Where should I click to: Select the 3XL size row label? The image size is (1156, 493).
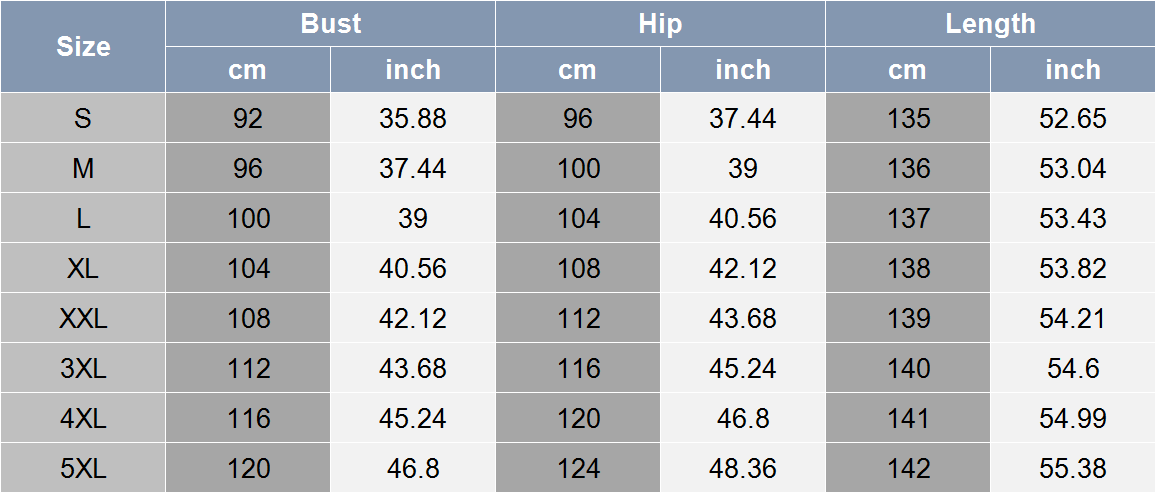pyautogui.click(x=83, y=368)
